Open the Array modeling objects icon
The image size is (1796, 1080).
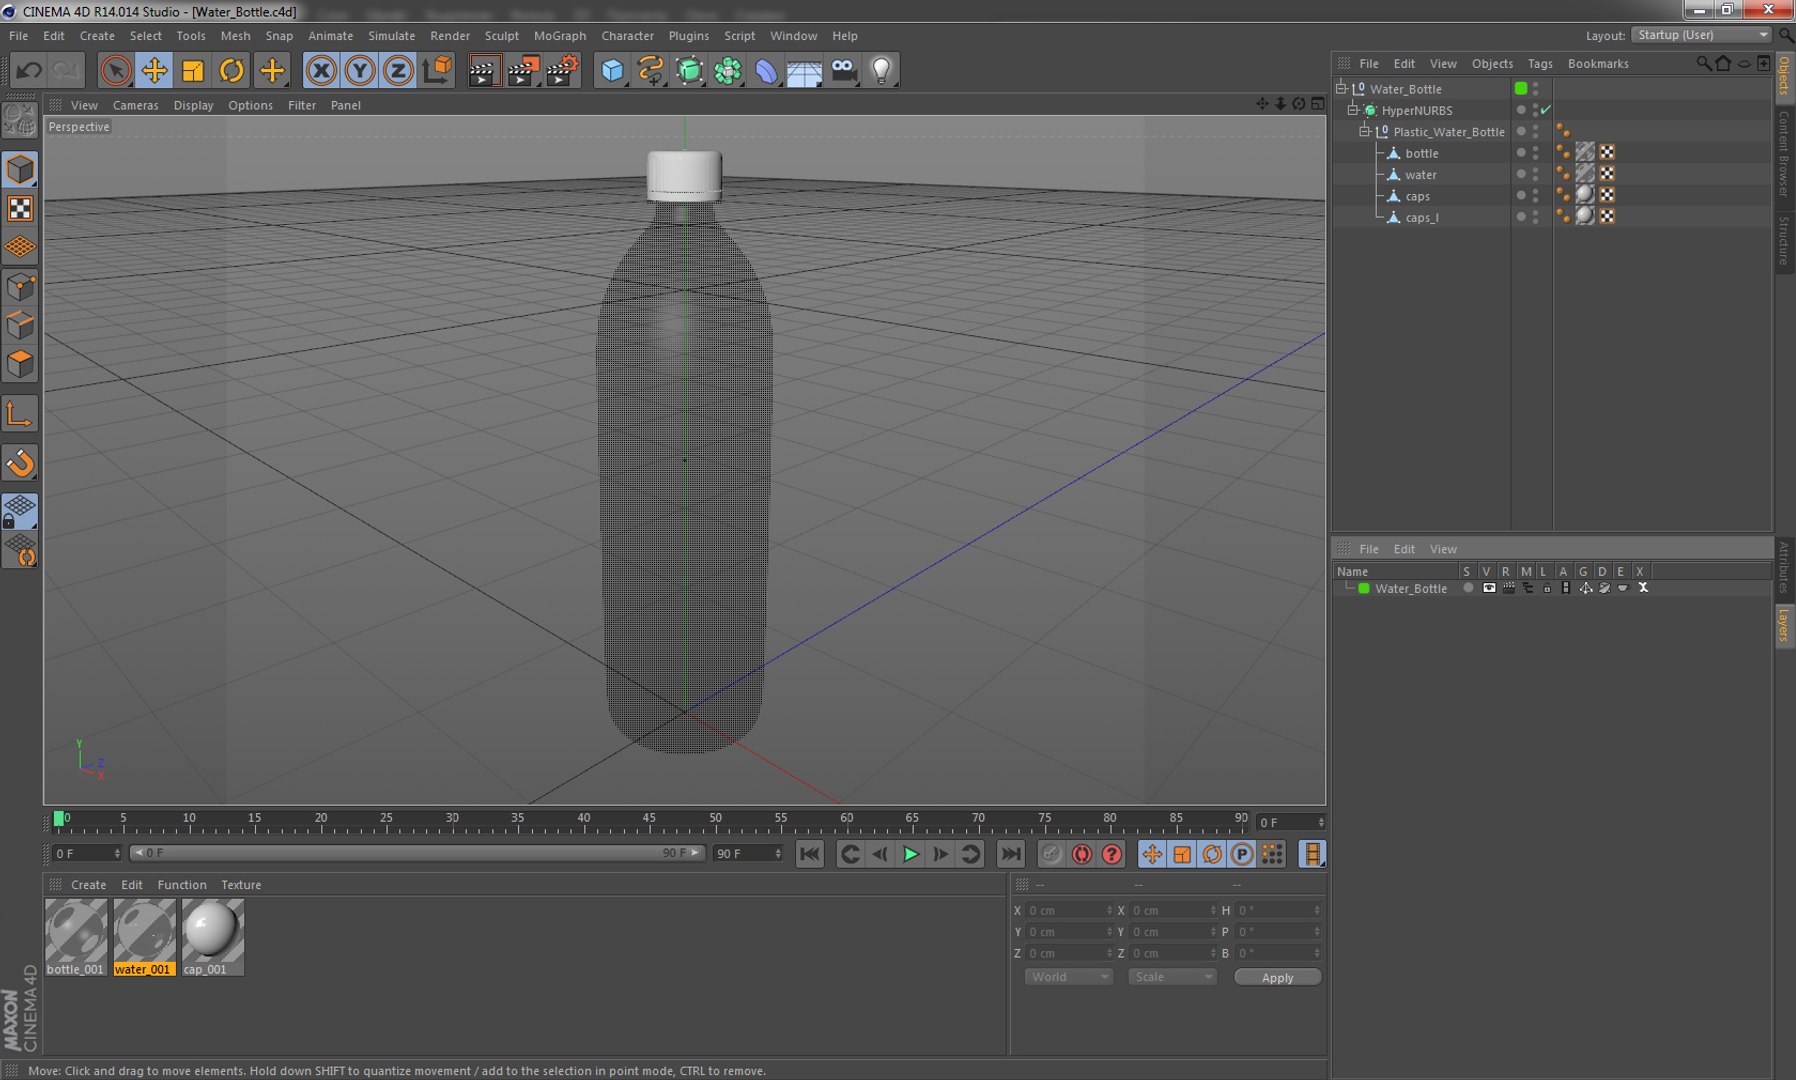click(728, 70)
